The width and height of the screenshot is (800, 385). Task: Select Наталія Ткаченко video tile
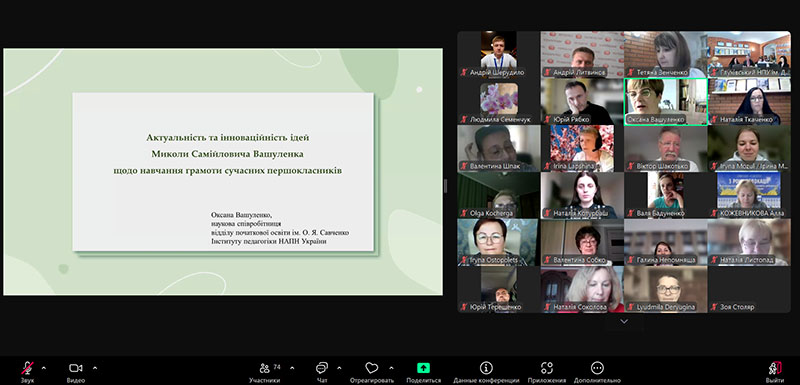pyautogui.click(x=749, y=101)
